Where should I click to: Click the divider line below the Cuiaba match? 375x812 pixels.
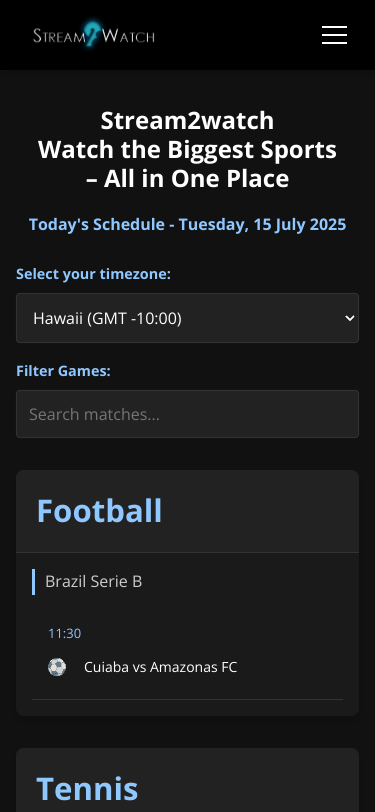pyautogui.click(x=188, y=700)
